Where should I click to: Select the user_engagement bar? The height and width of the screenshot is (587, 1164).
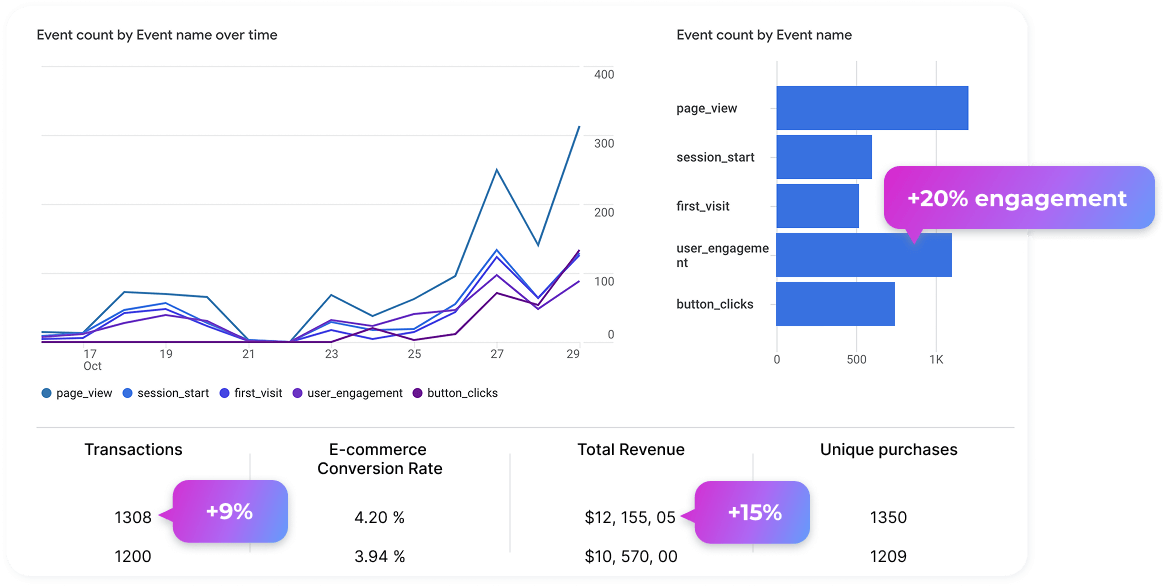coord(830,255)
